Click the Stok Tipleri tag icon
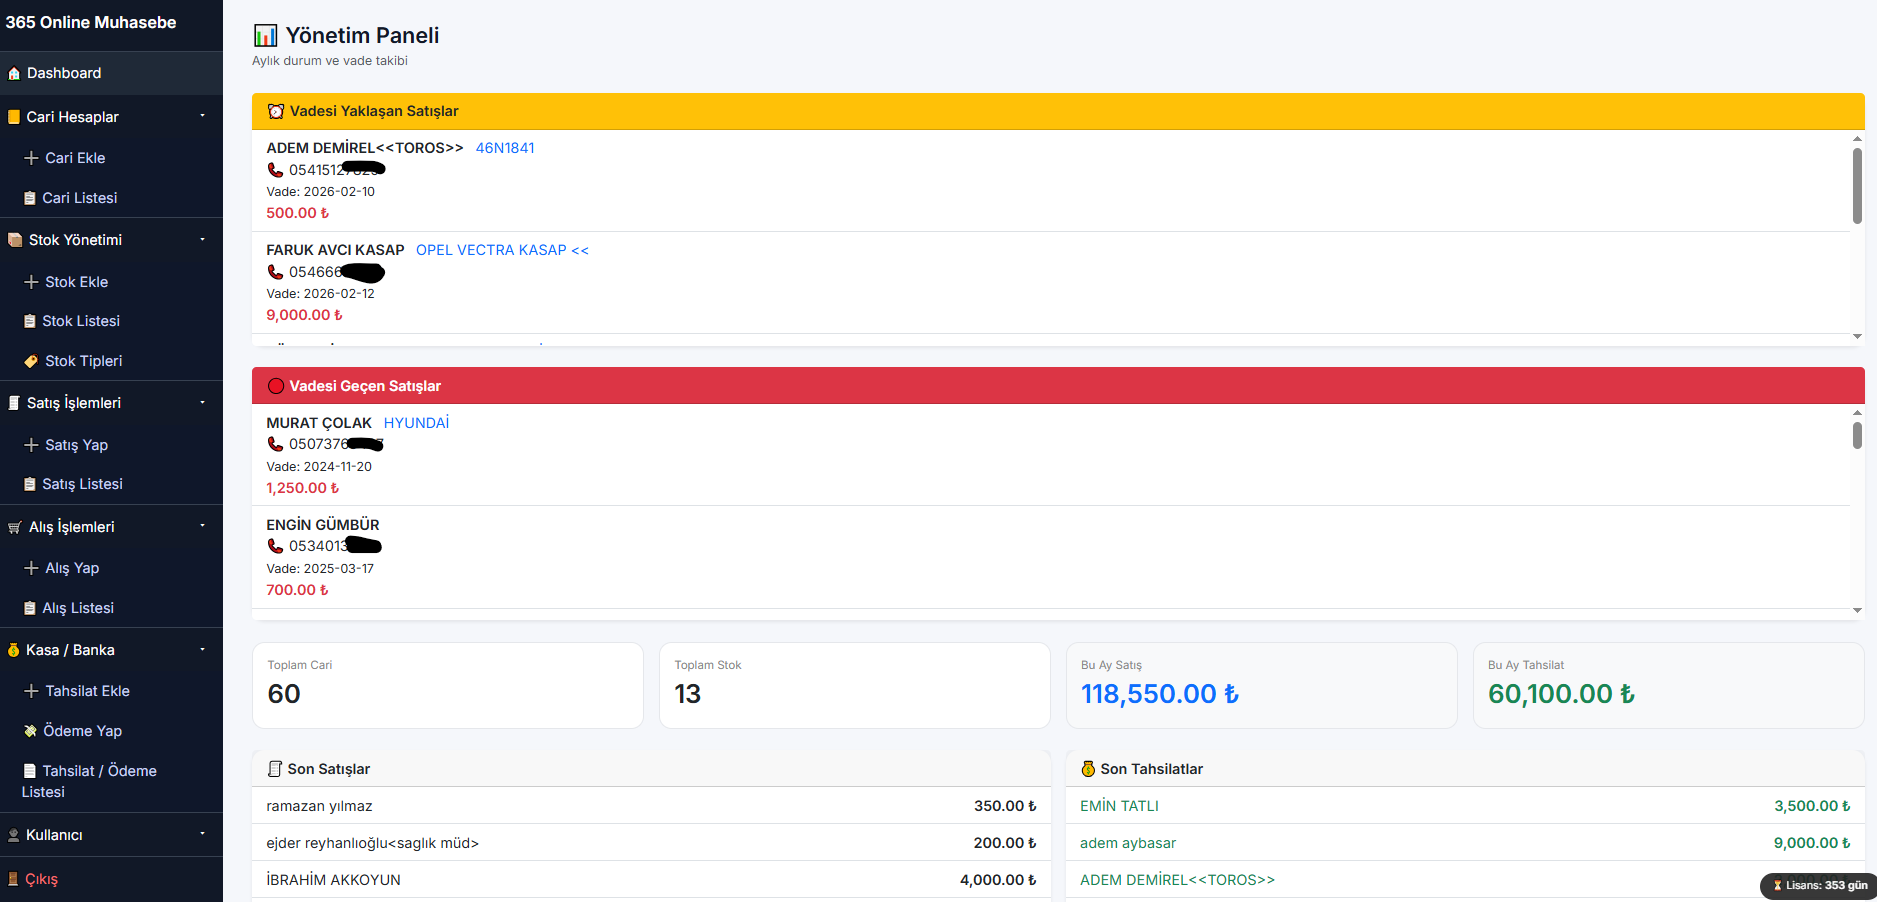The width and height of the screenshot is (1877, 902). point(31,361)
